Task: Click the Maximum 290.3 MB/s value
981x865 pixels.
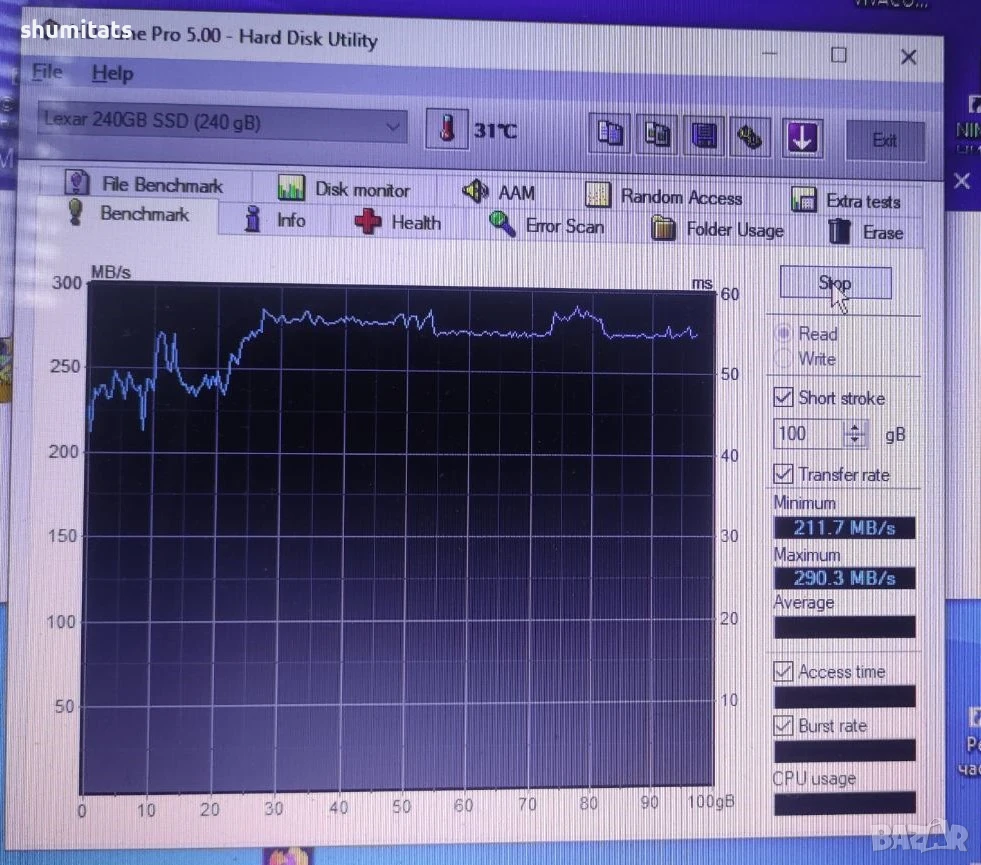Action: 845,577
